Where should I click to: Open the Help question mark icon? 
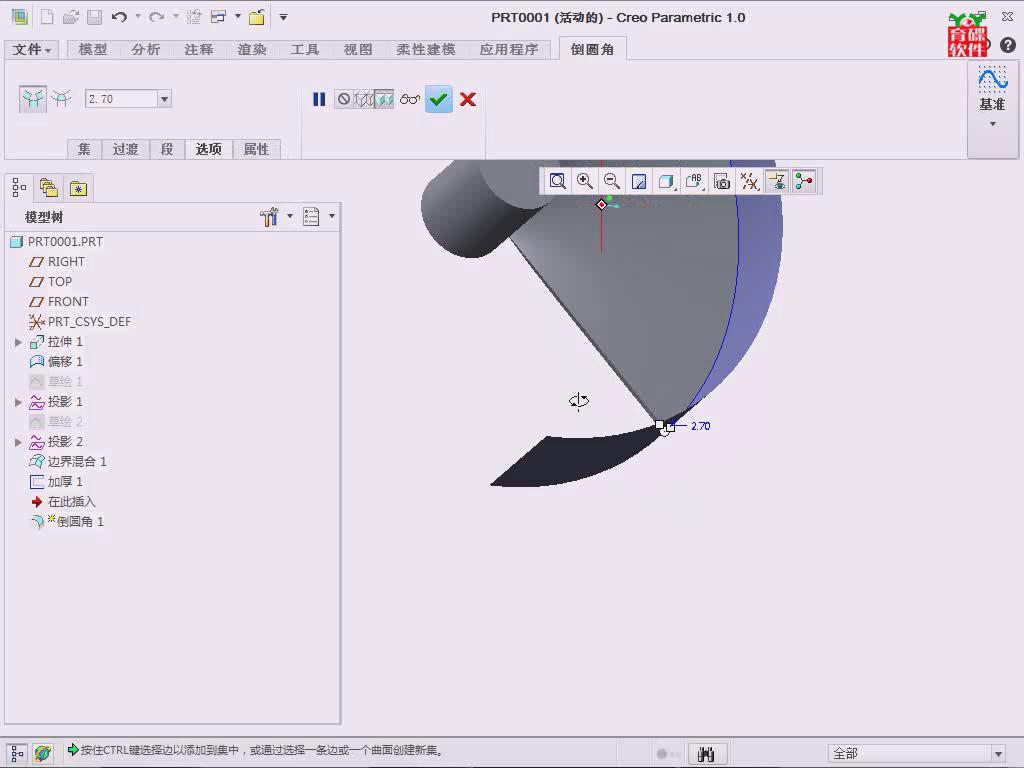[x=1008, y=44]
